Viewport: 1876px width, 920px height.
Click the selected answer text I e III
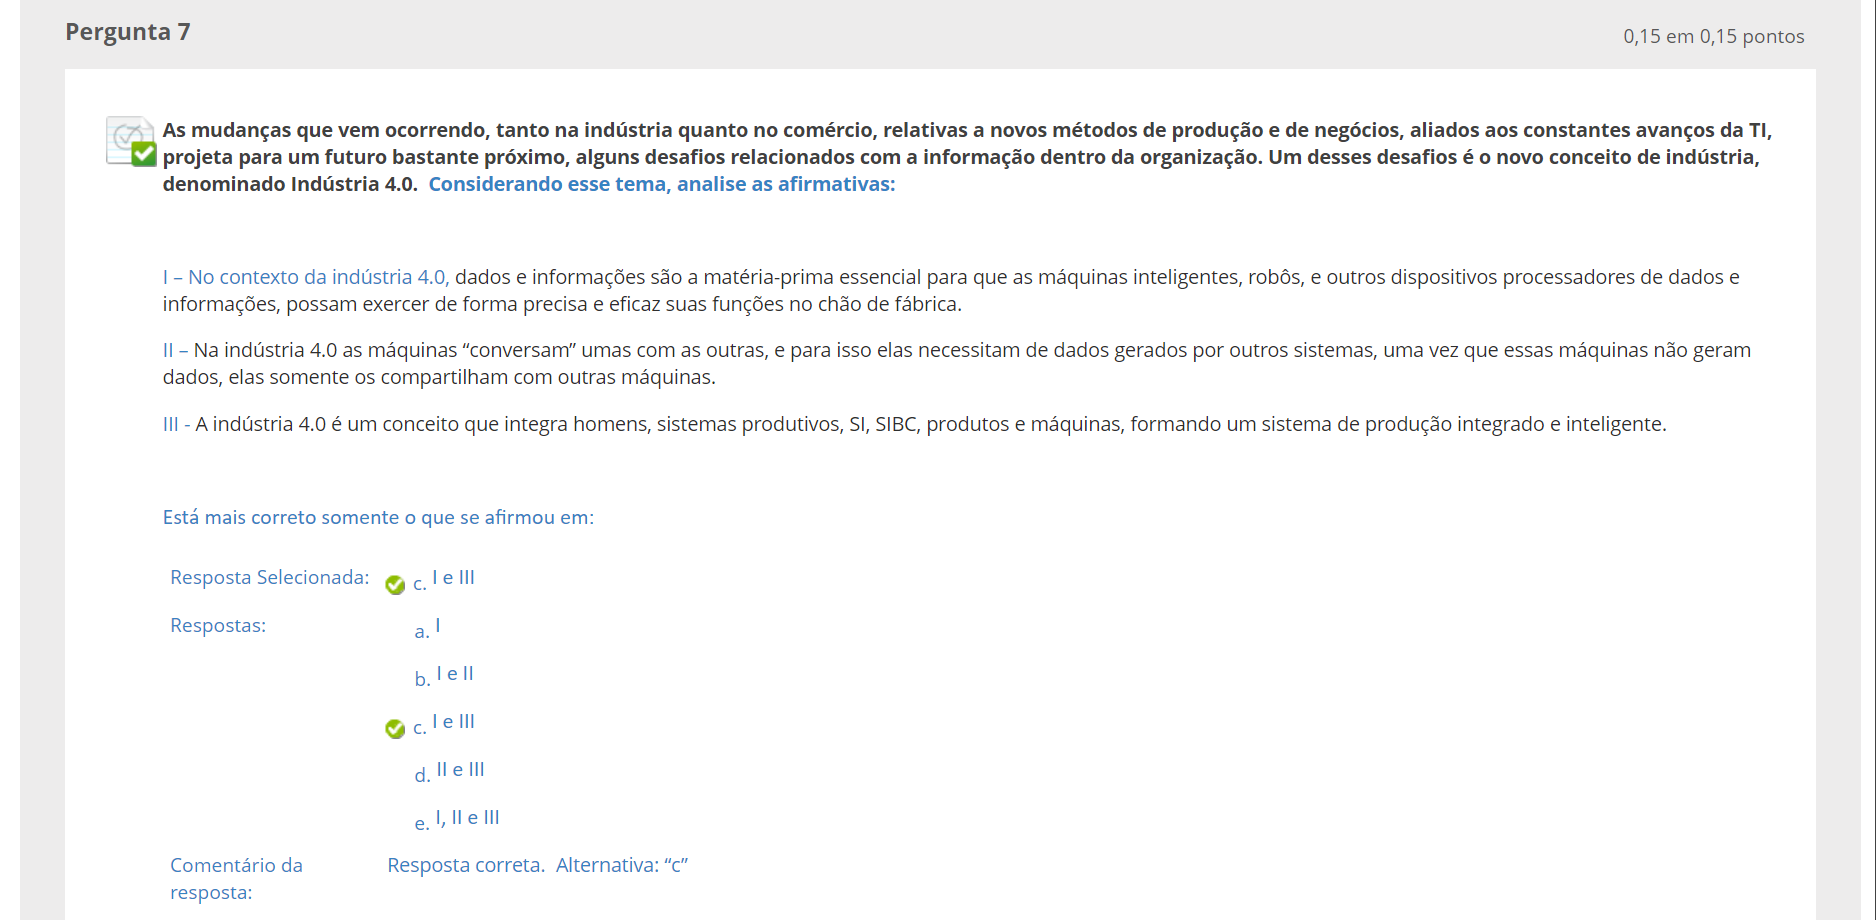click(x=453, y=578)
